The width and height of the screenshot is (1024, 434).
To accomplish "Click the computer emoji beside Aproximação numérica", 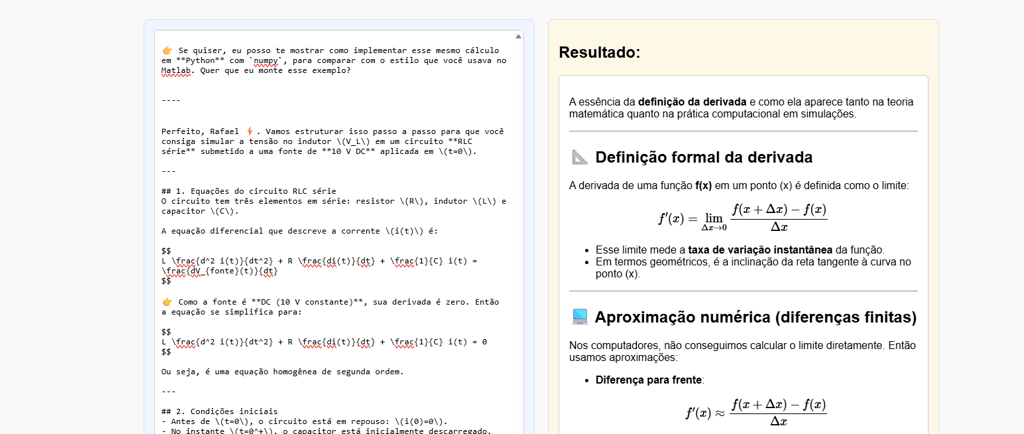I will 579,318.
